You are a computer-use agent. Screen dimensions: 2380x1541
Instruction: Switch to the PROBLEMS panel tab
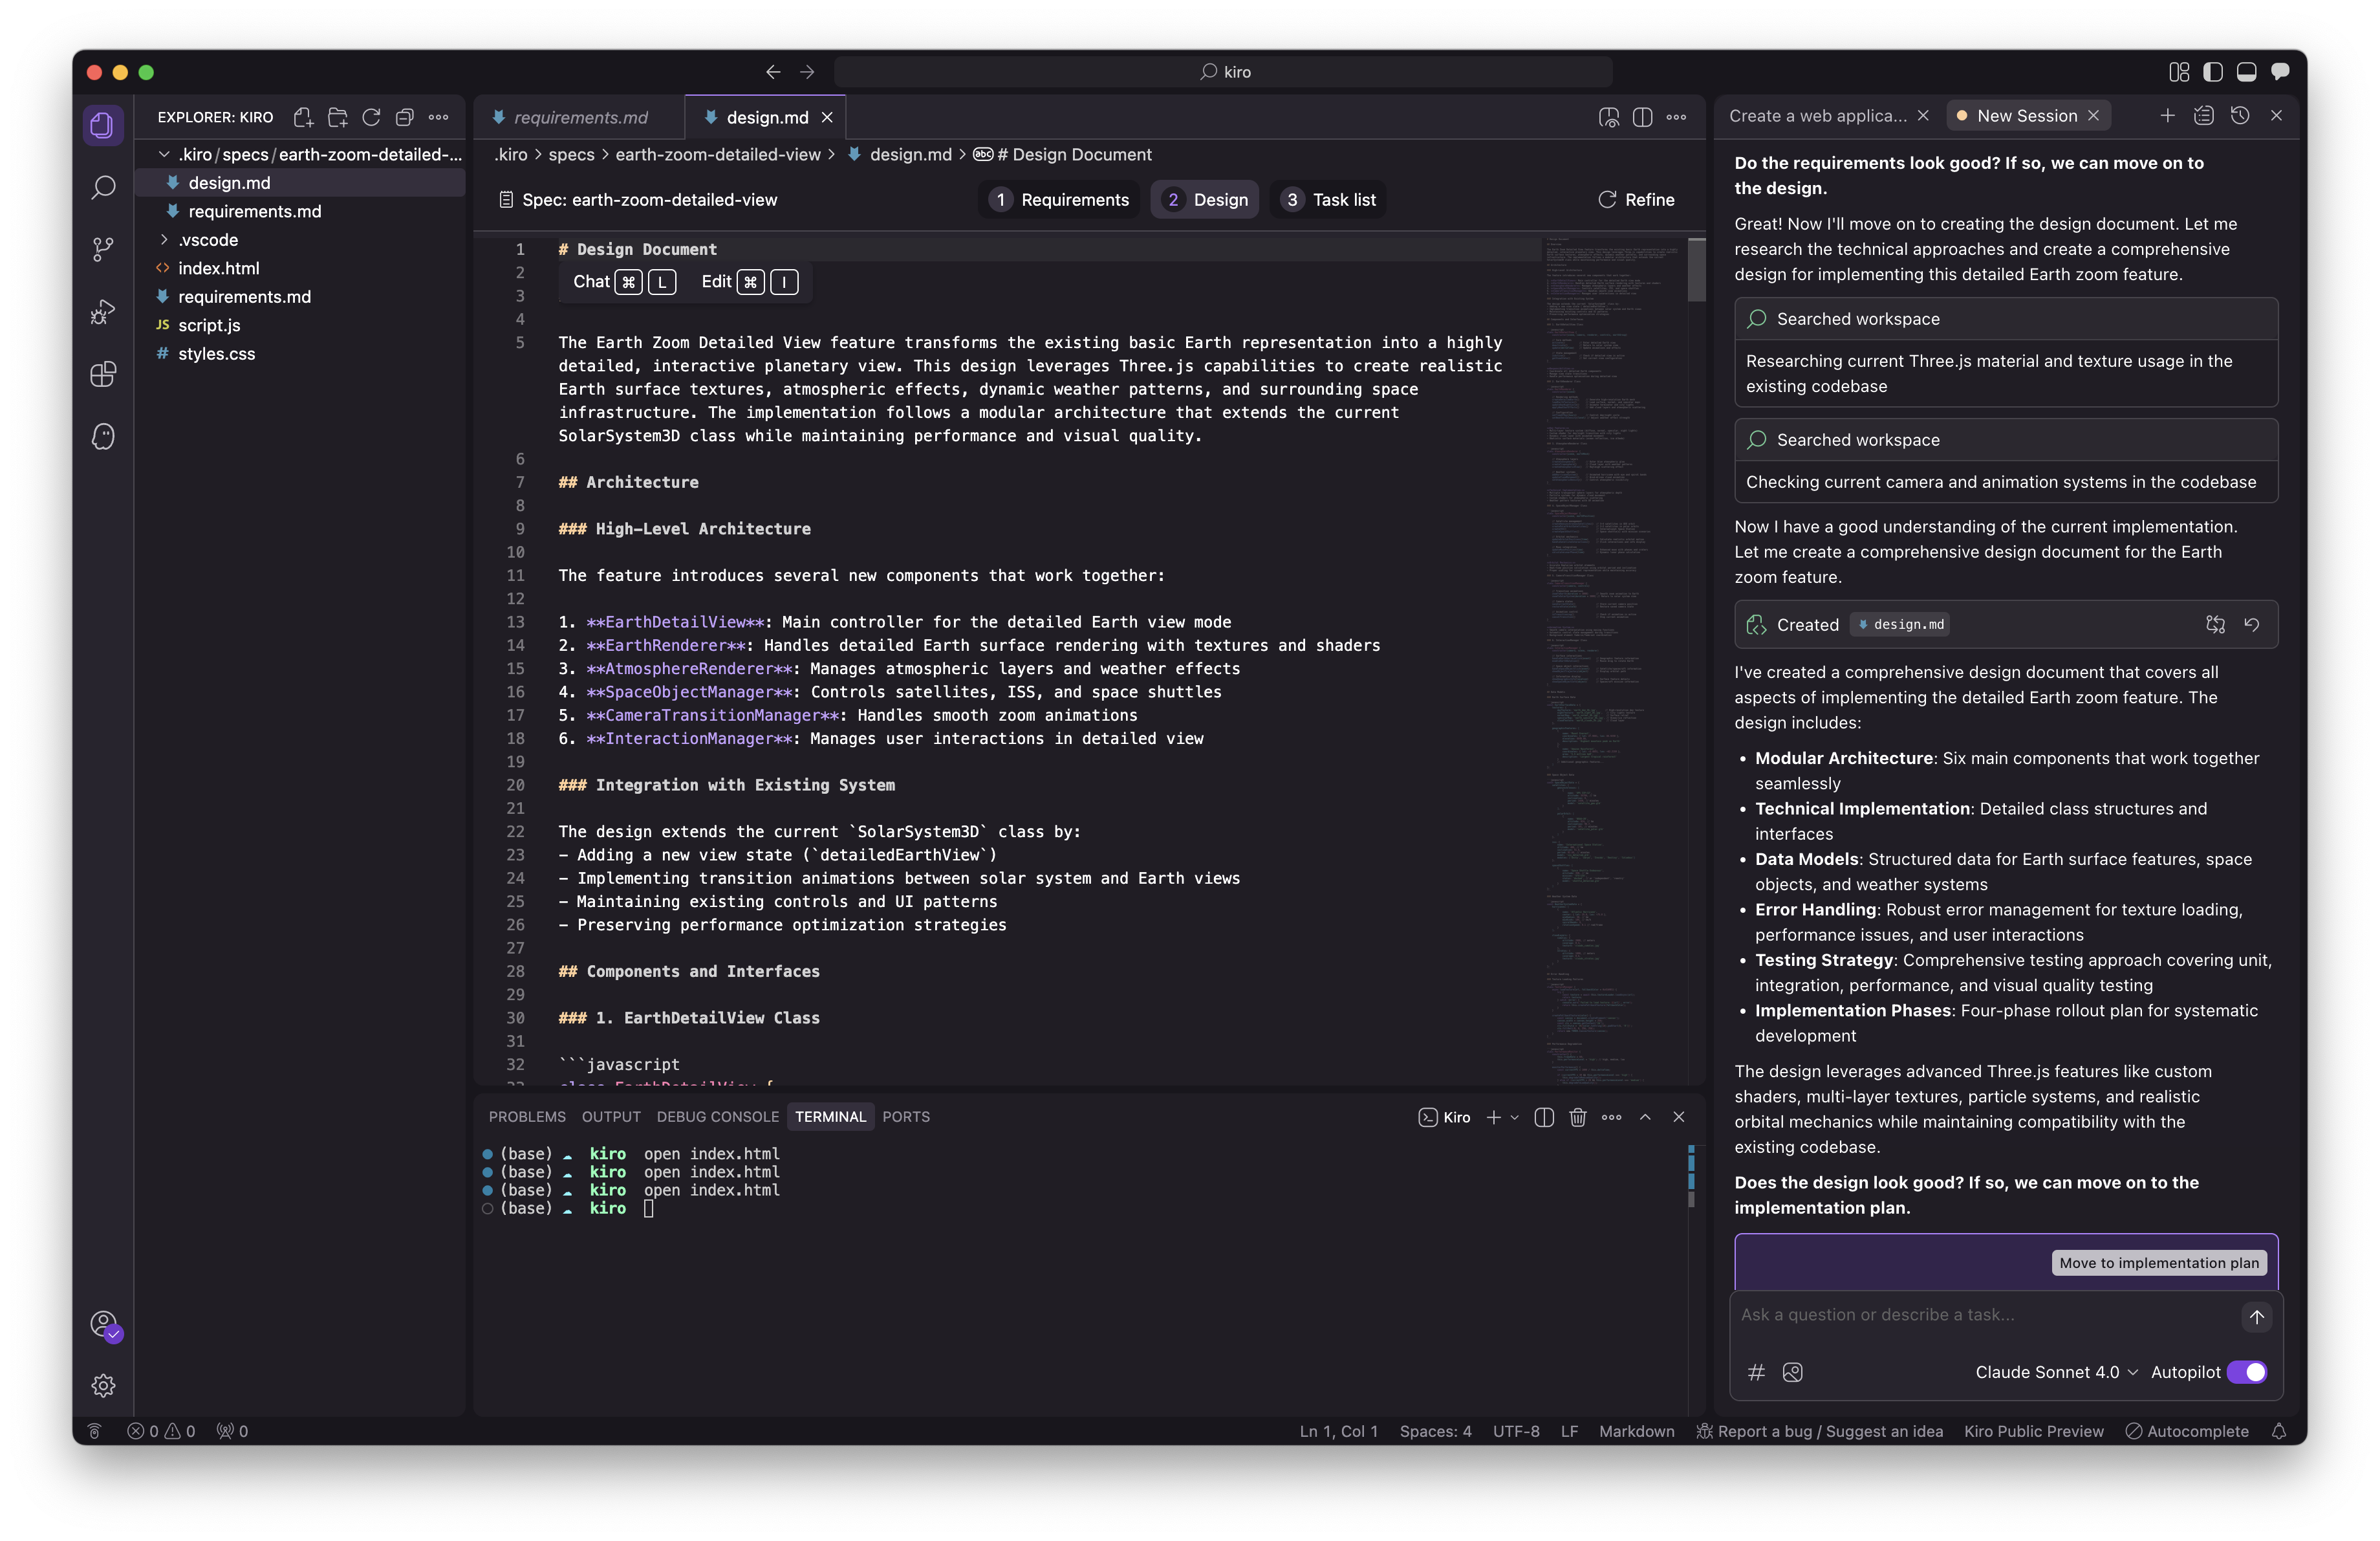527,1117
